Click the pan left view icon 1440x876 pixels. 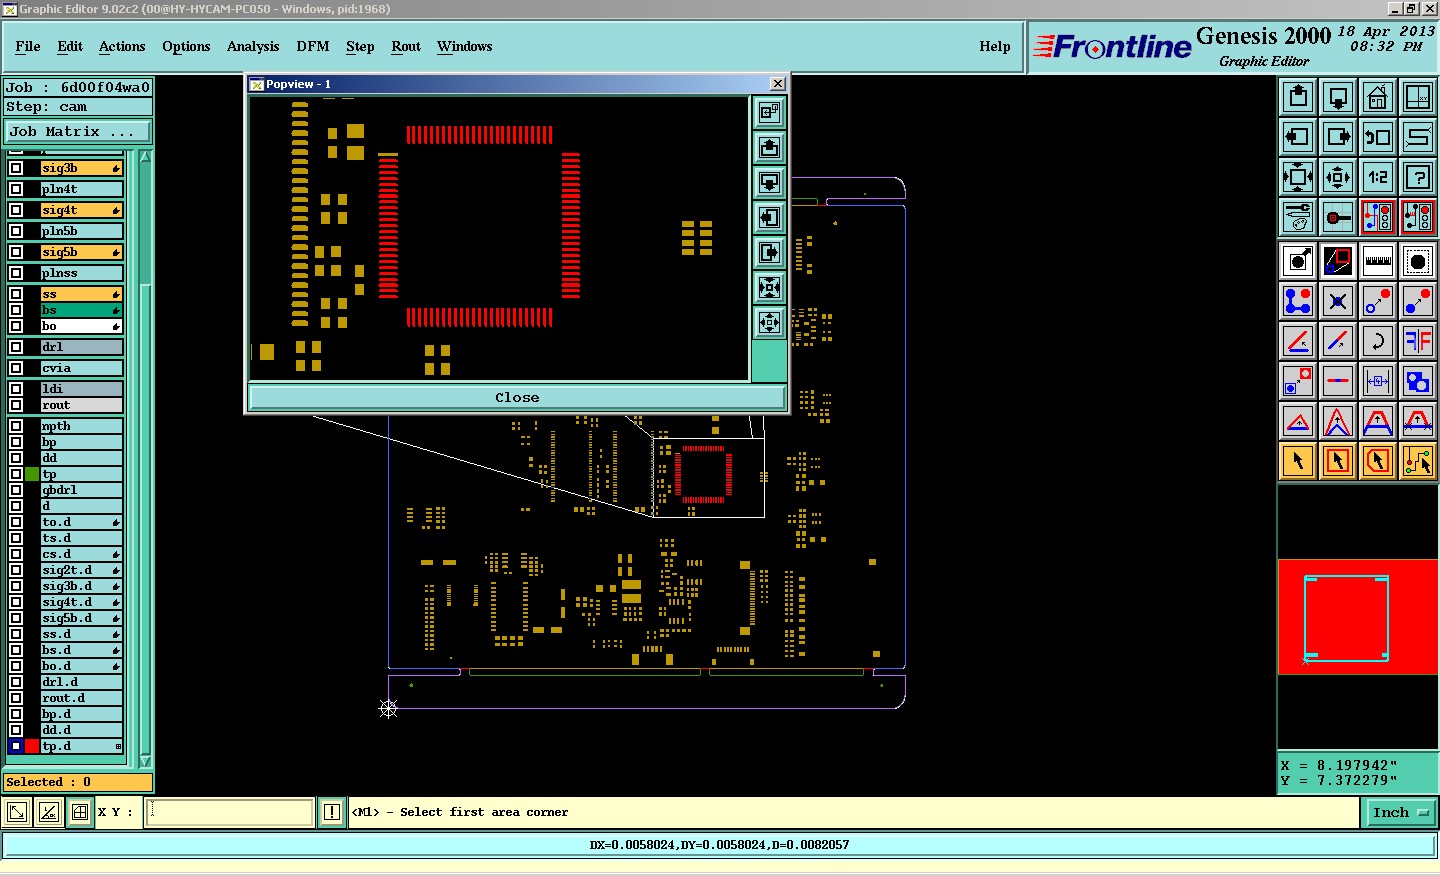tap(1298, 137)
